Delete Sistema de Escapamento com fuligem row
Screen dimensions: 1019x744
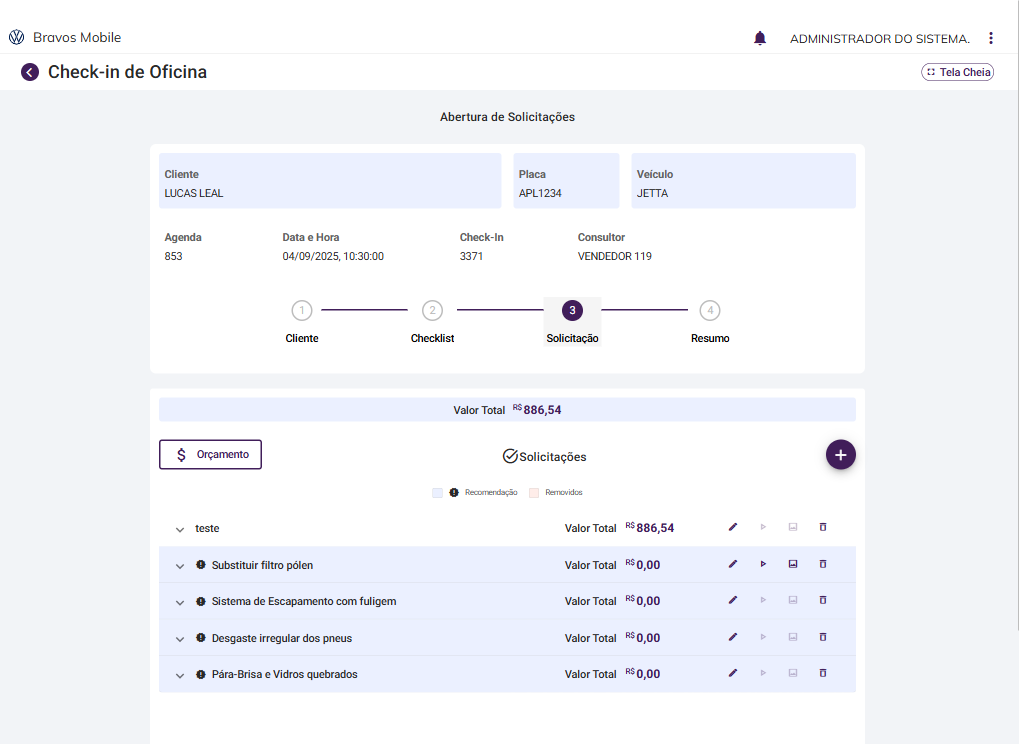(823, 600)
